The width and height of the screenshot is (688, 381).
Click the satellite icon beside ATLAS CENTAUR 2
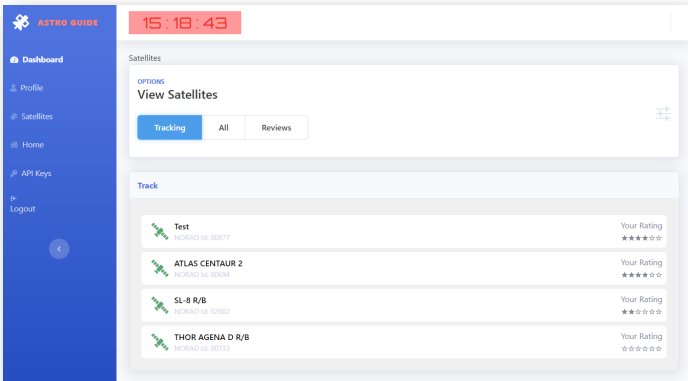pyautogui.click(x=160, y=268)
